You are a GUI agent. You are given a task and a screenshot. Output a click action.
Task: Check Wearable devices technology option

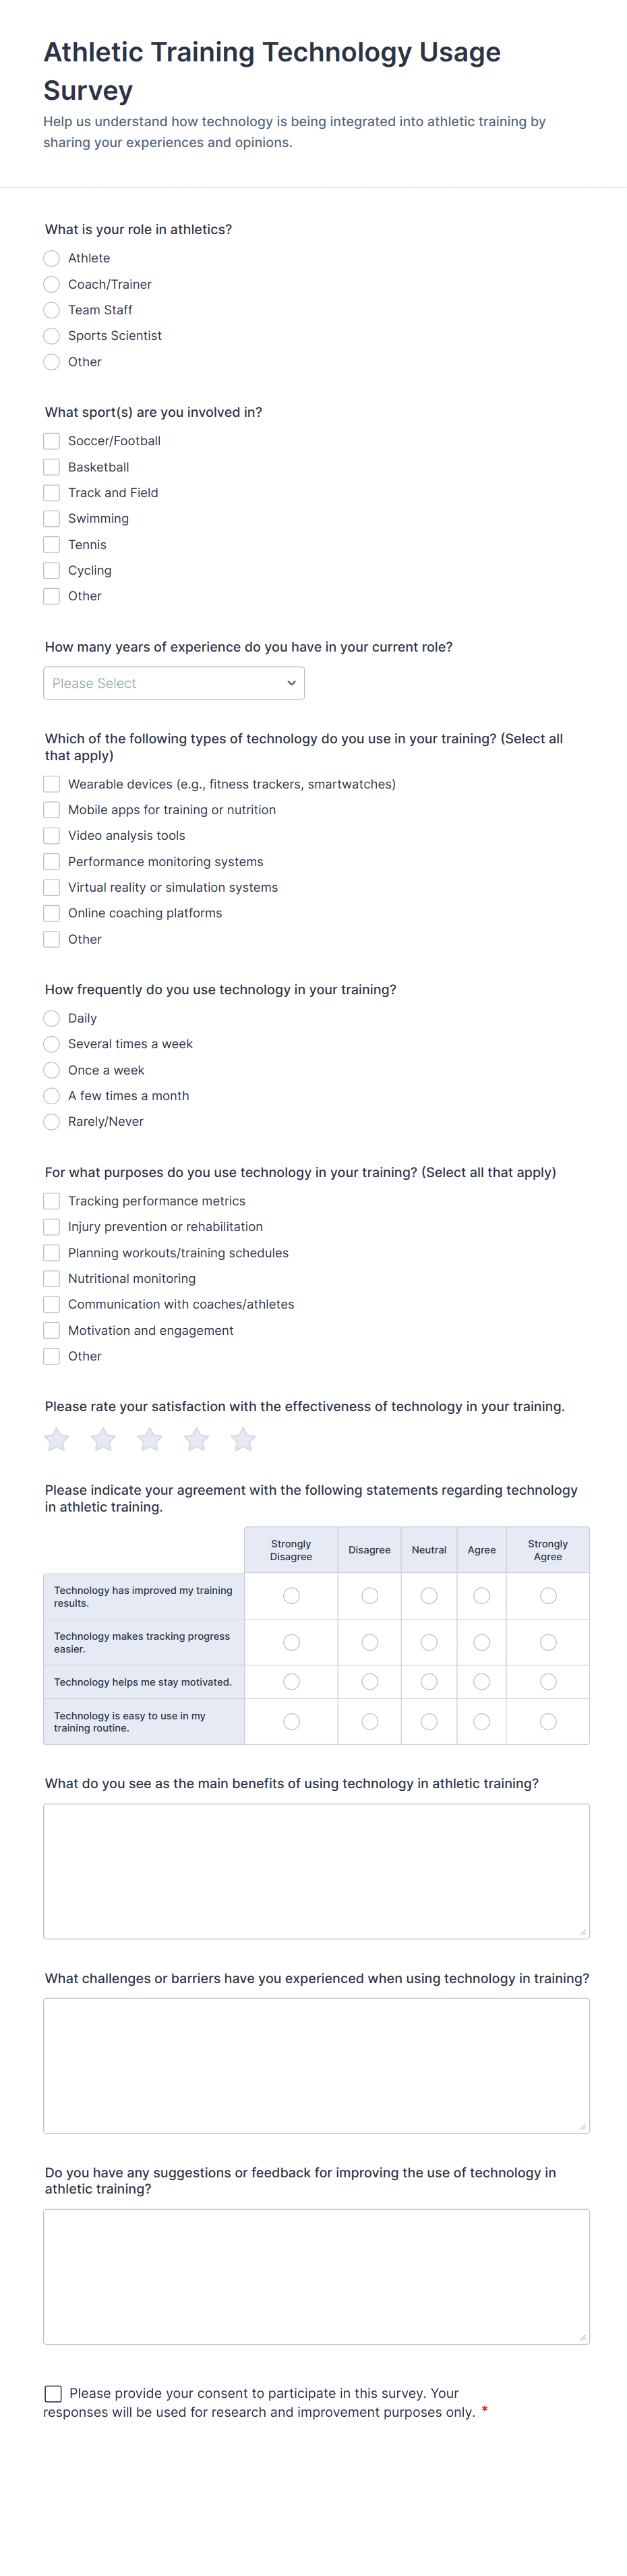pyautogui.click(x=51, y=784)
